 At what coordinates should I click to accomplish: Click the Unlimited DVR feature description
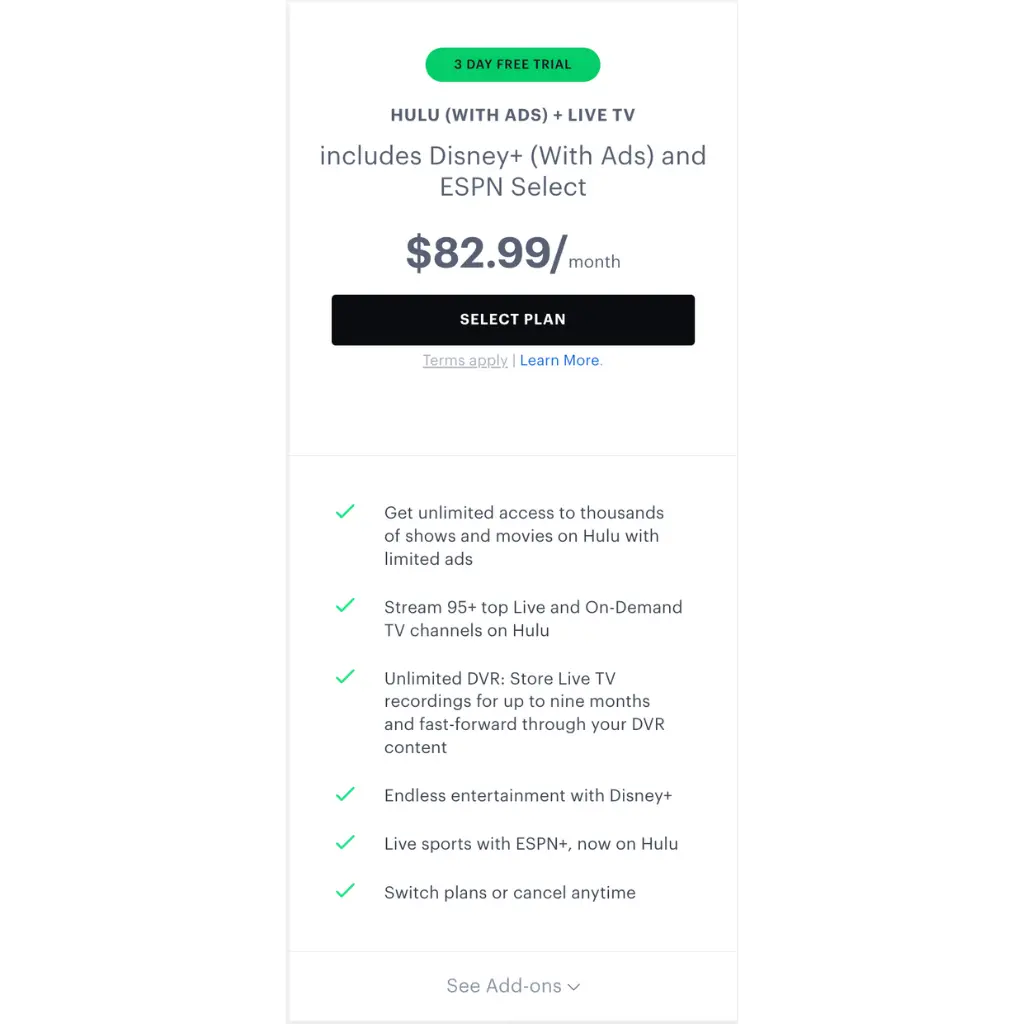coord(523,713)
